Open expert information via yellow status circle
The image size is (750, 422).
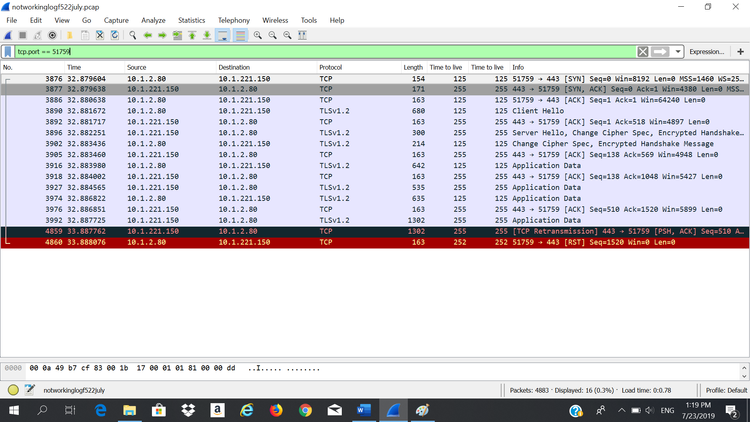(x=13, y=390)
